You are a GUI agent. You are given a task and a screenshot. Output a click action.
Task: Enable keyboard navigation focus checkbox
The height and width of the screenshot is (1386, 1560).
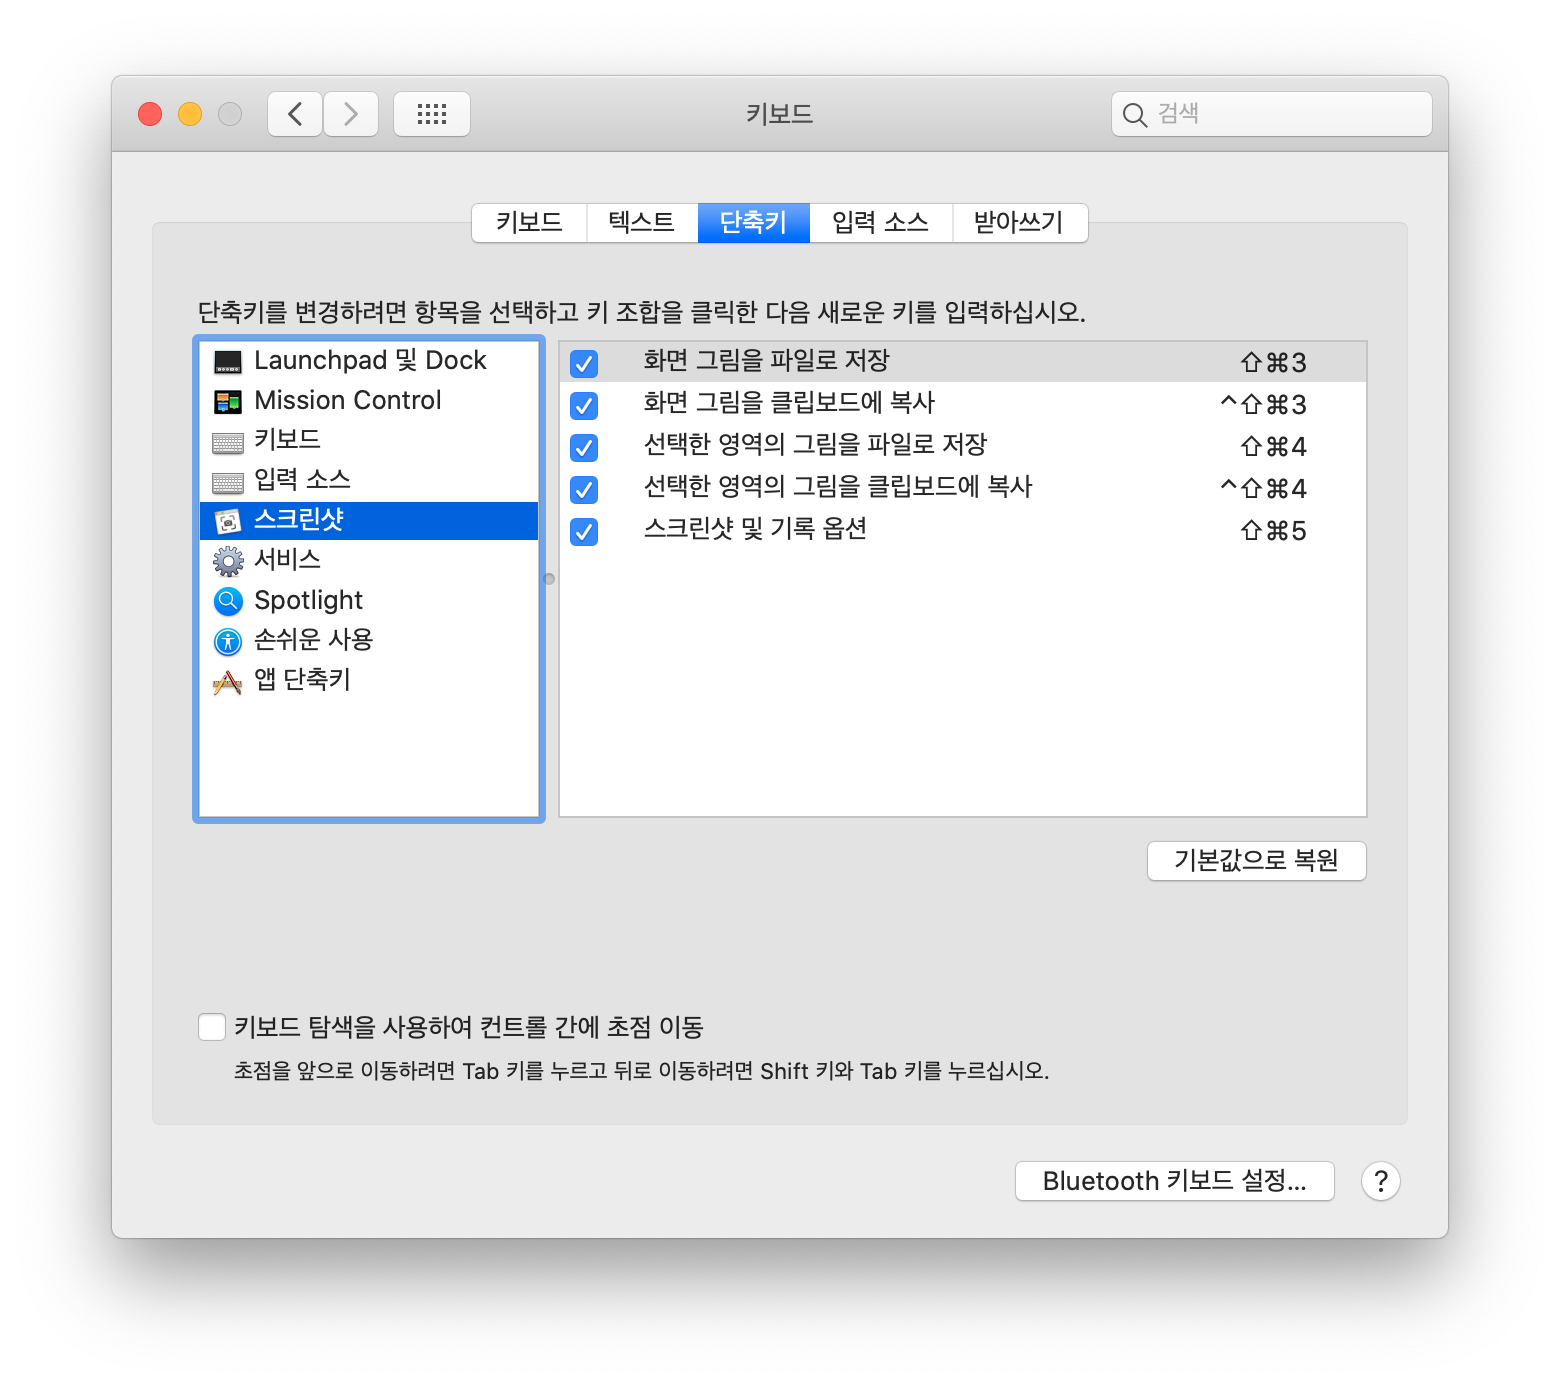(x=211, y=1026)
